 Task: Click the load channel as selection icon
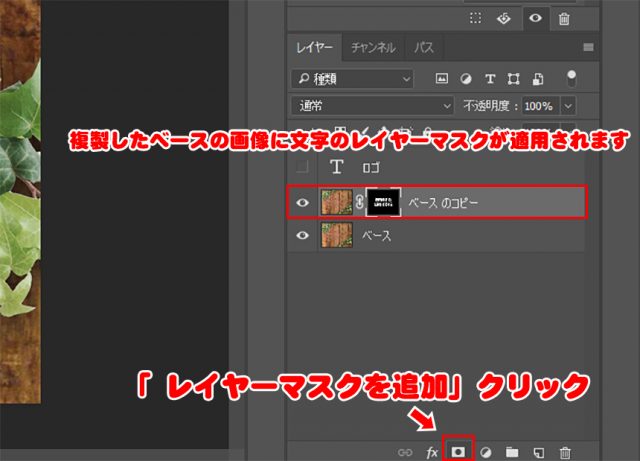[476, 18]
